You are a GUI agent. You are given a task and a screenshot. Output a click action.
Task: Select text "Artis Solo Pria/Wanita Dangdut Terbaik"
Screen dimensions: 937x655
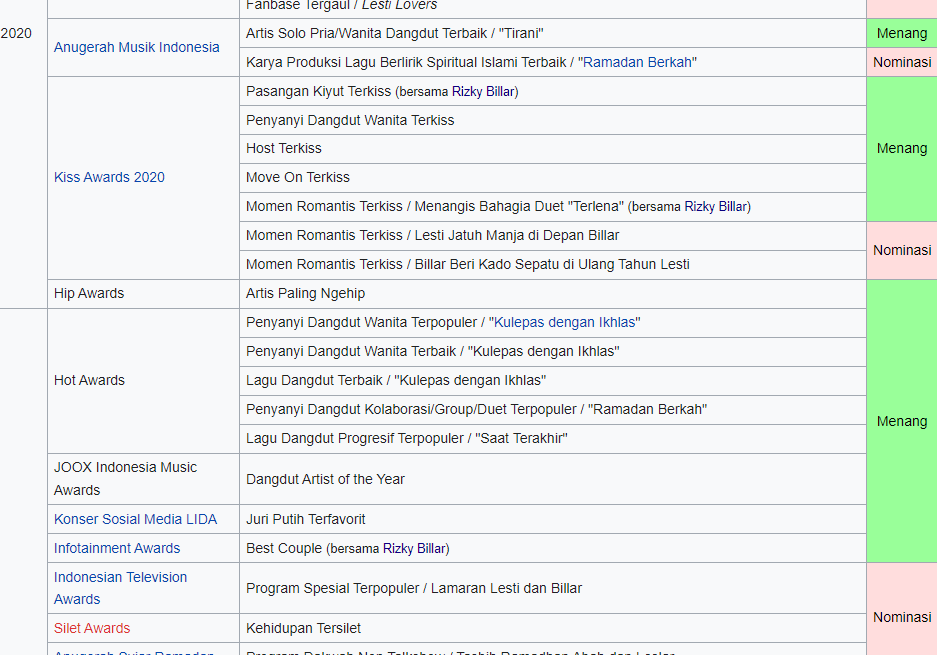[366, 33]
